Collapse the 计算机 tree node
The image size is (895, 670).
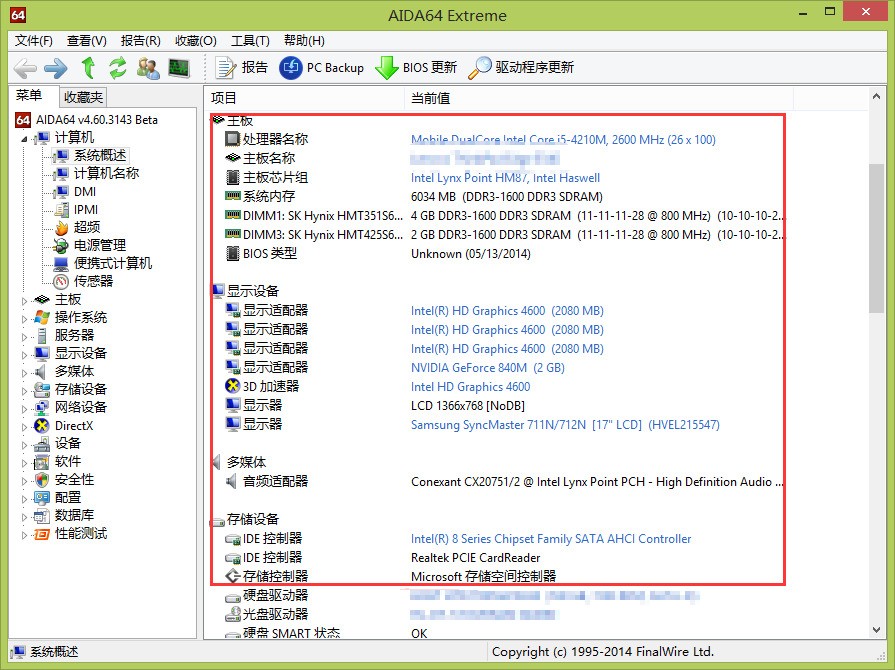(25, 139)
